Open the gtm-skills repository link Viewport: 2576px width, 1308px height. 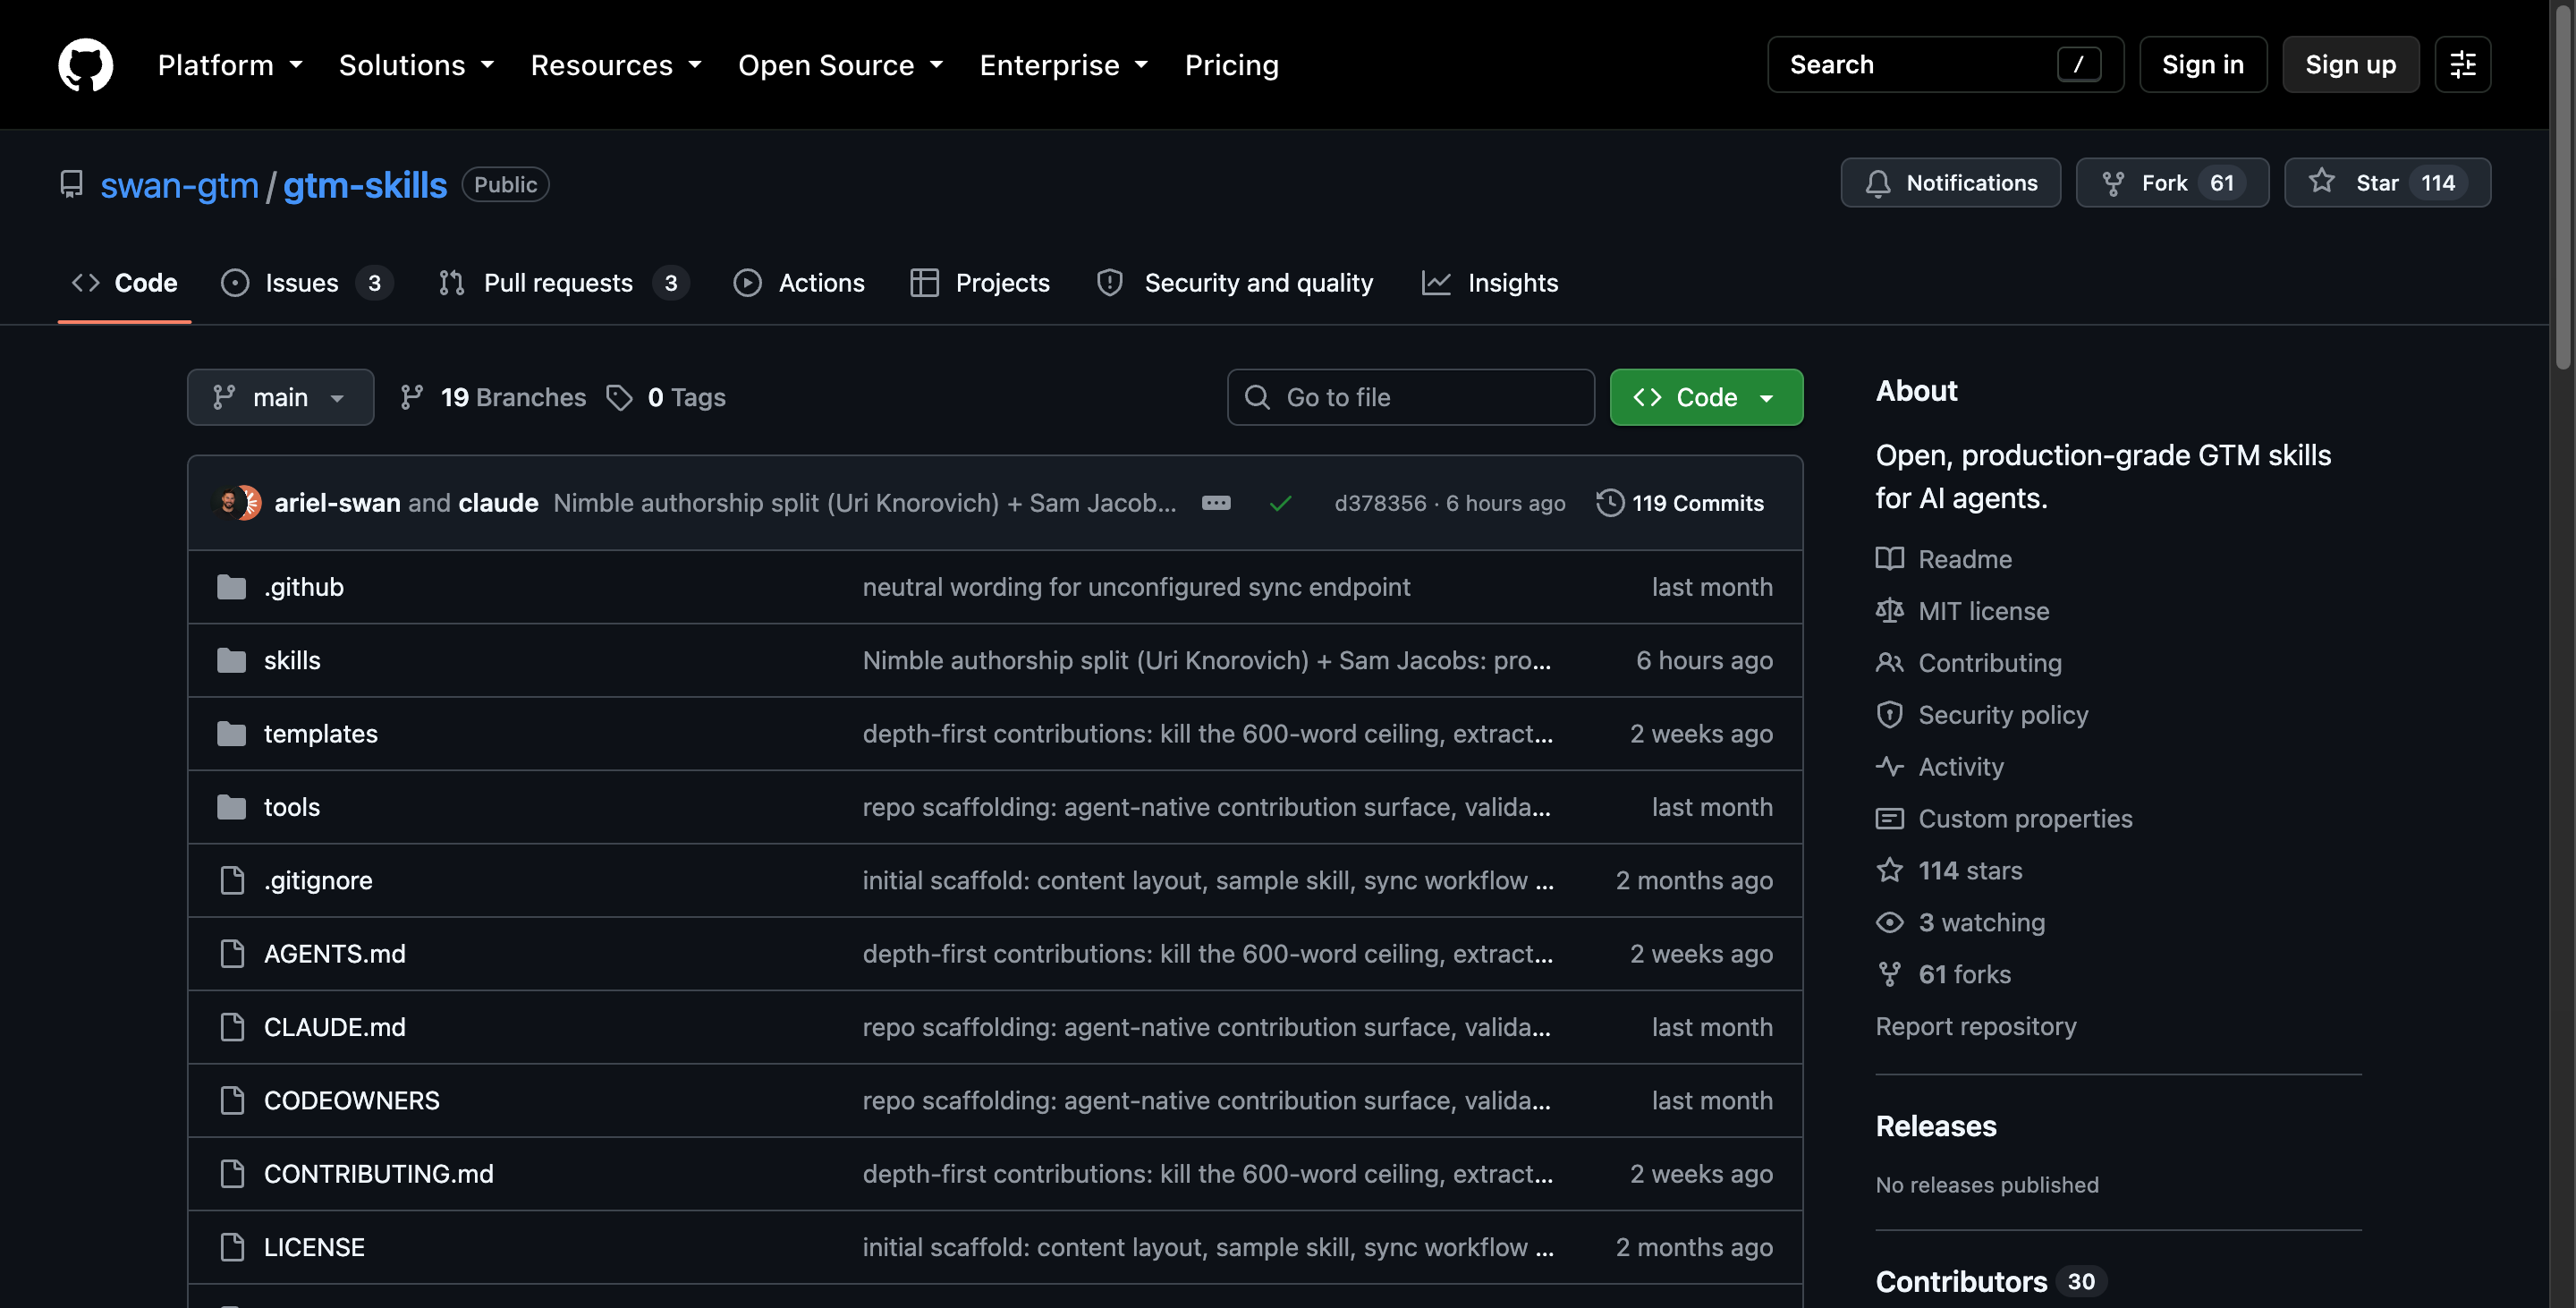tap(365, 185)
